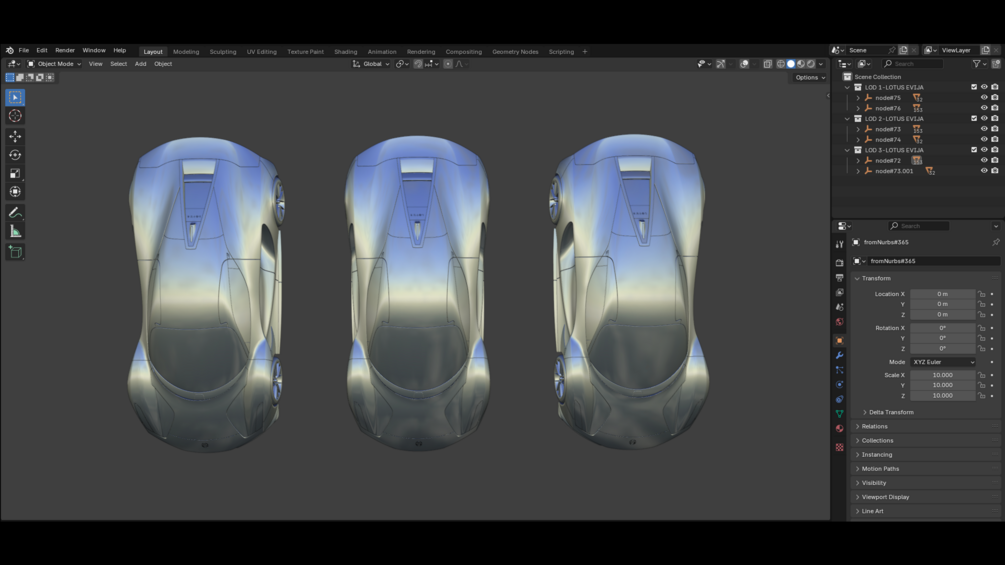
Task: Expand node#72 in the outliner
Action: click(858, 161)
